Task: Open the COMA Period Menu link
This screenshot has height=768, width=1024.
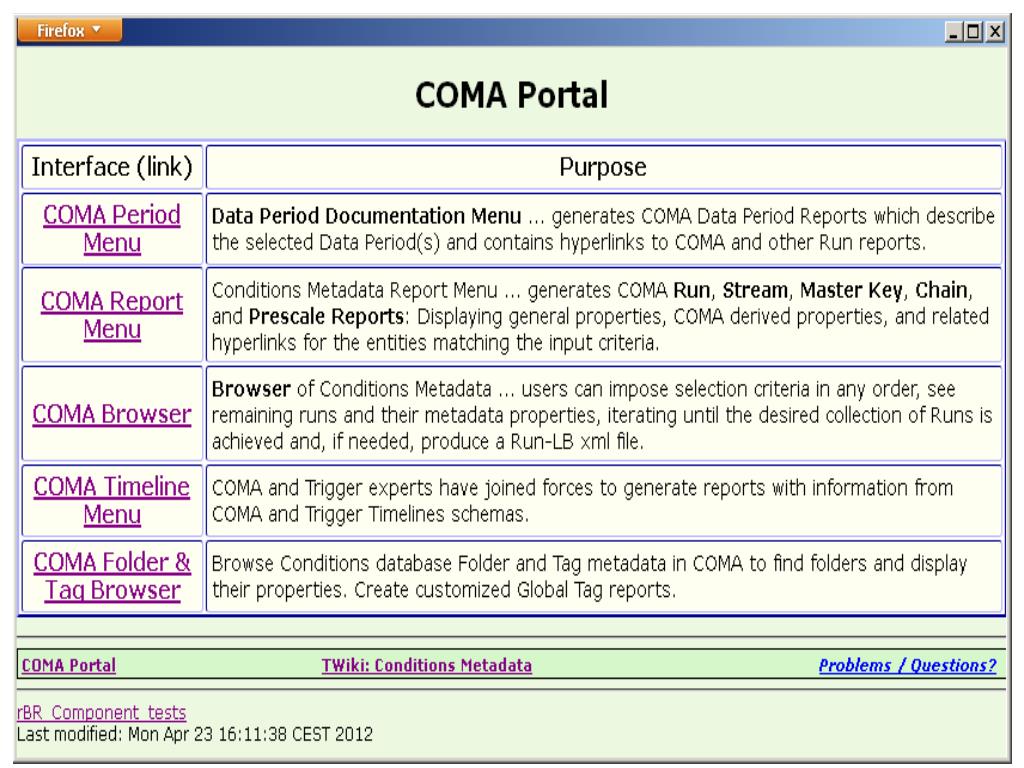Action: (112, 229)
